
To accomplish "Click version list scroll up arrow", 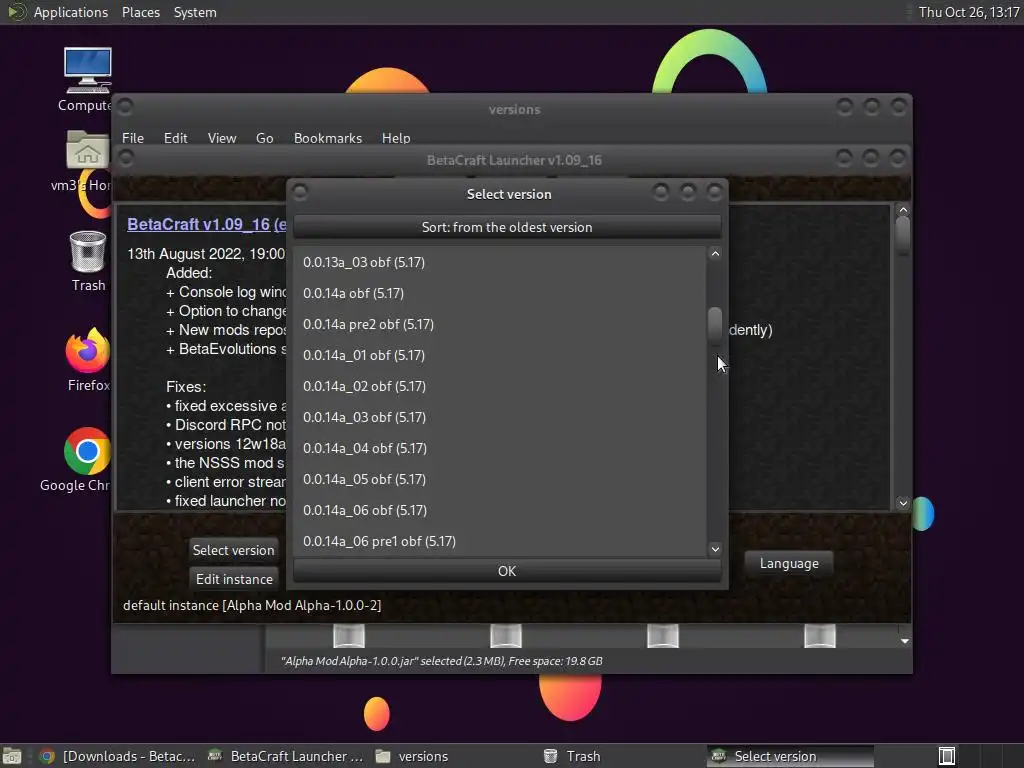I will click(715, 254).
